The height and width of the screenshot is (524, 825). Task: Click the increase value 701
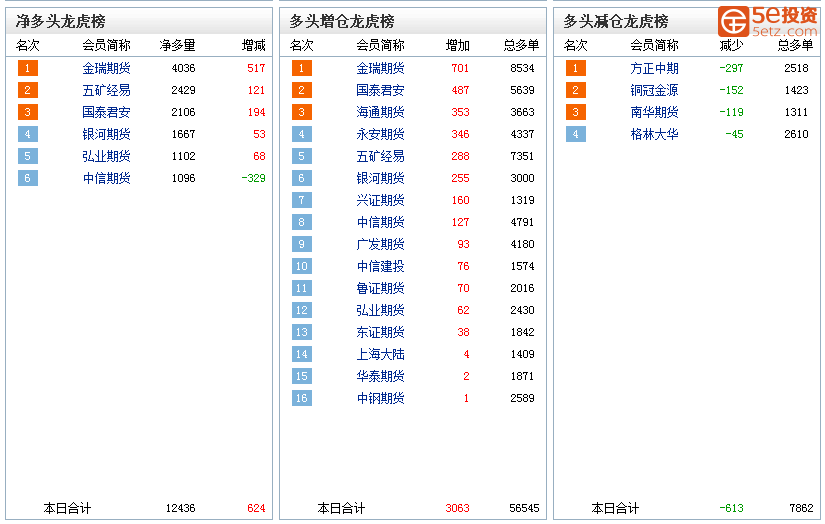click(460, 68)
